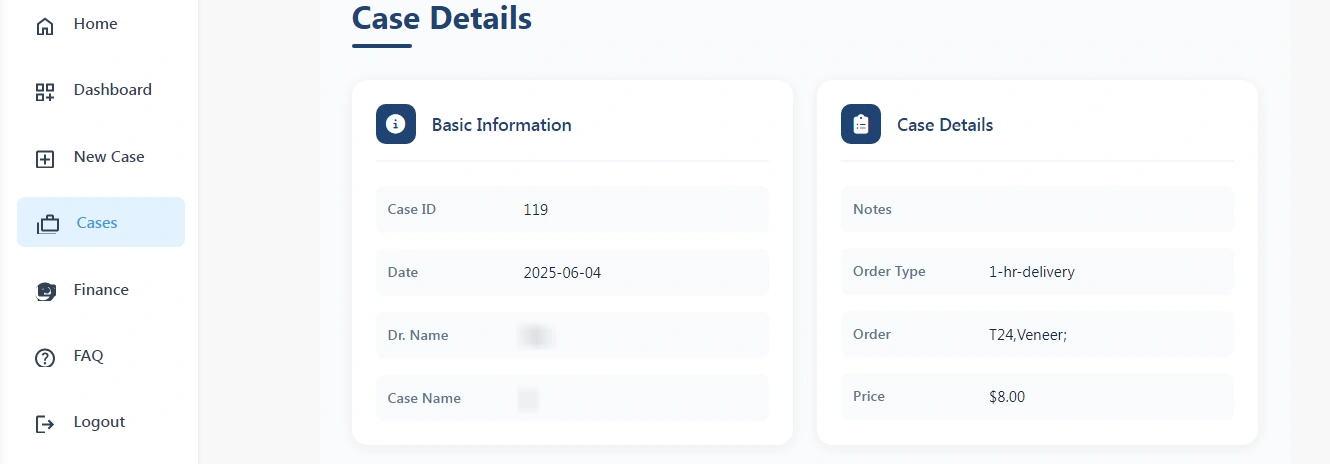Open the FAQ link text
The height and width of the screenshot is (464, 1330).
88,356
